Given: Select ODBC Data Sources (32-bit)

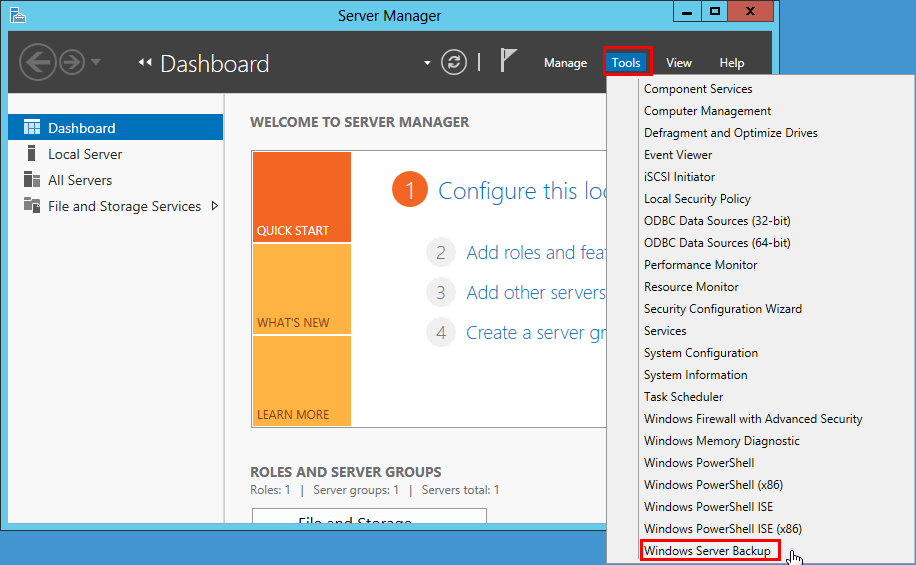Looking at the screenshot, I should [x=717, y=221].
